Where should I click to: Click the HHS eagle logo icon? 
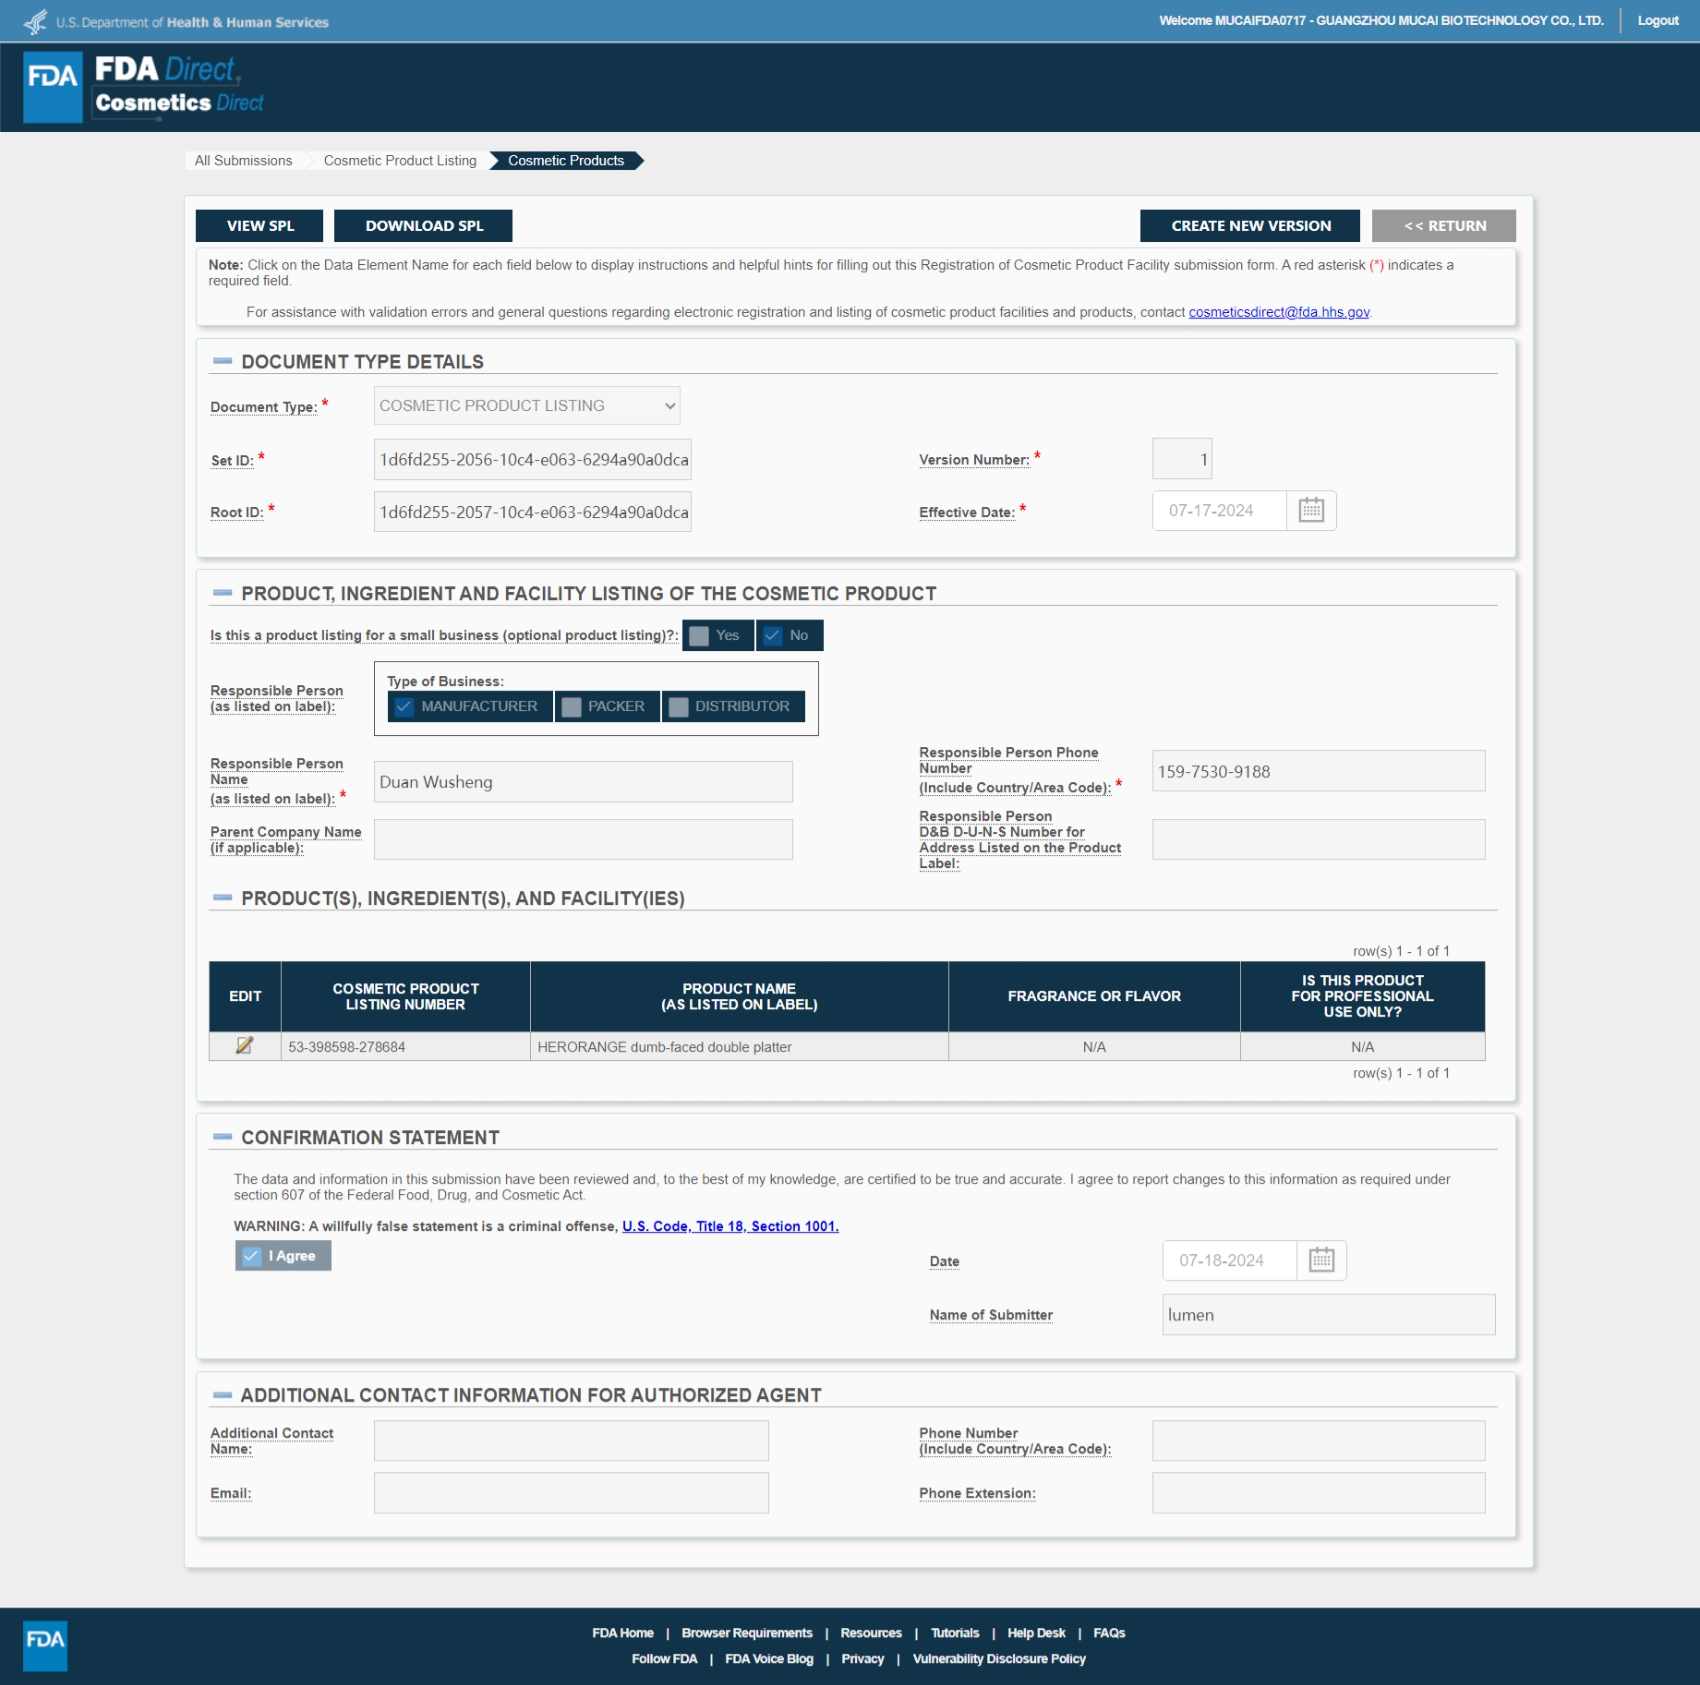[35, 21]
